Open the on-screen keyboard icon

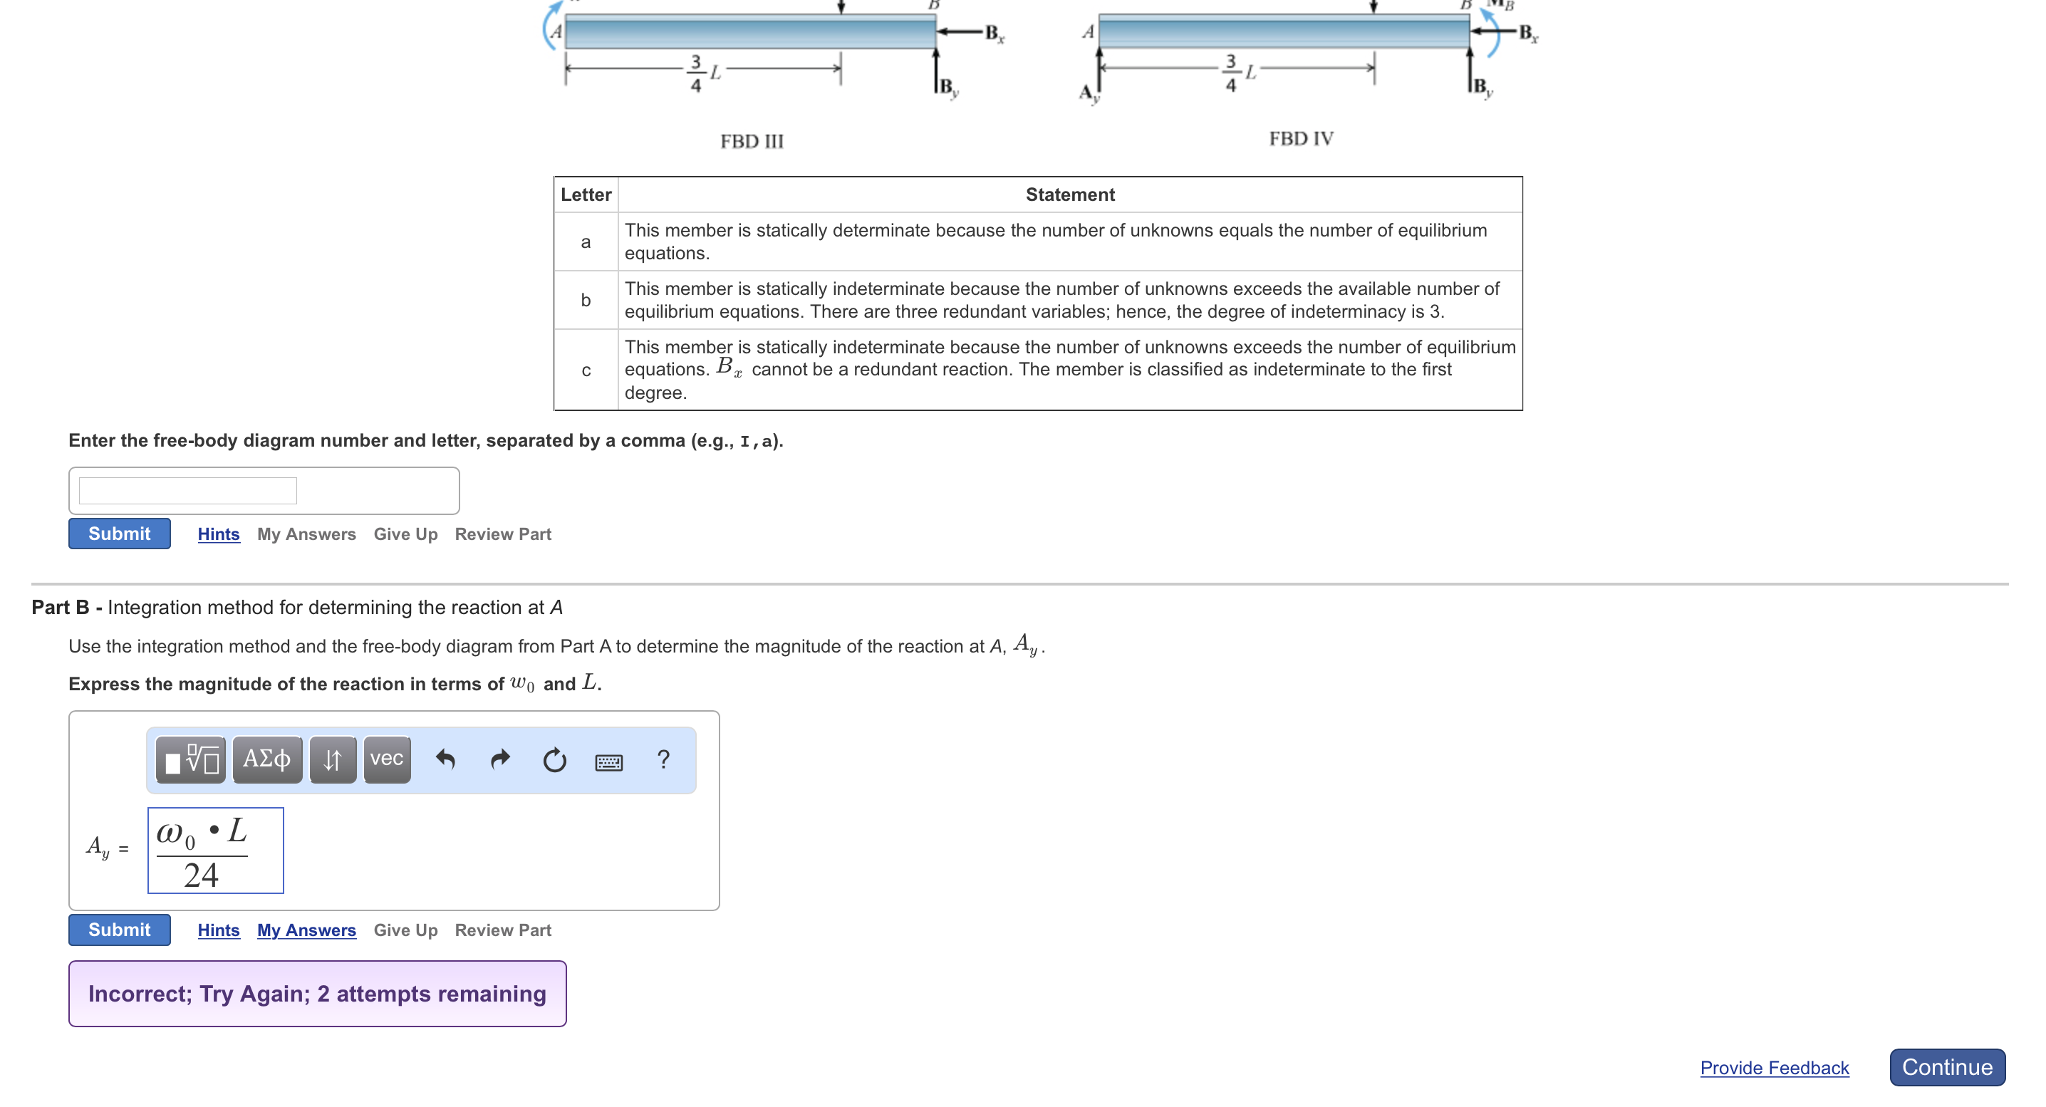tap(608, 760)
